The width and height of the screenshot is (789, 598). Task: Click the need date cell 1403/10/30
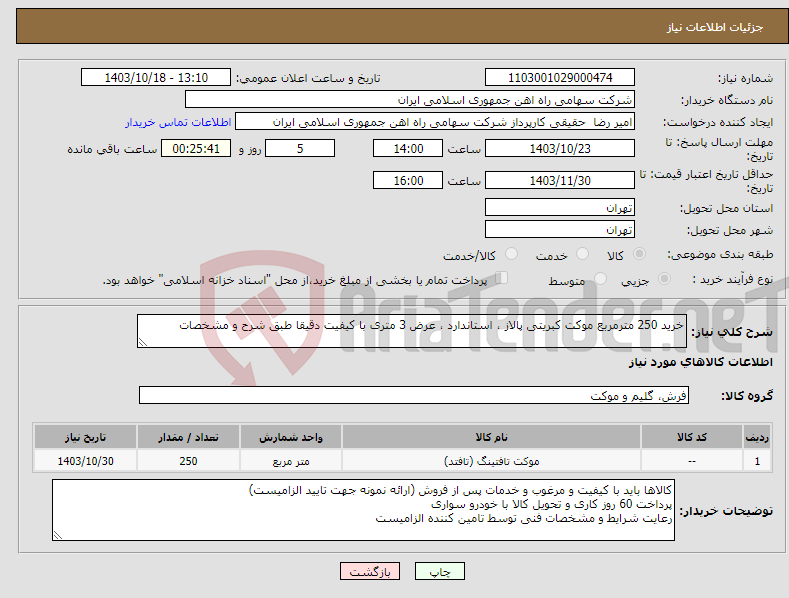coord(86,461)
